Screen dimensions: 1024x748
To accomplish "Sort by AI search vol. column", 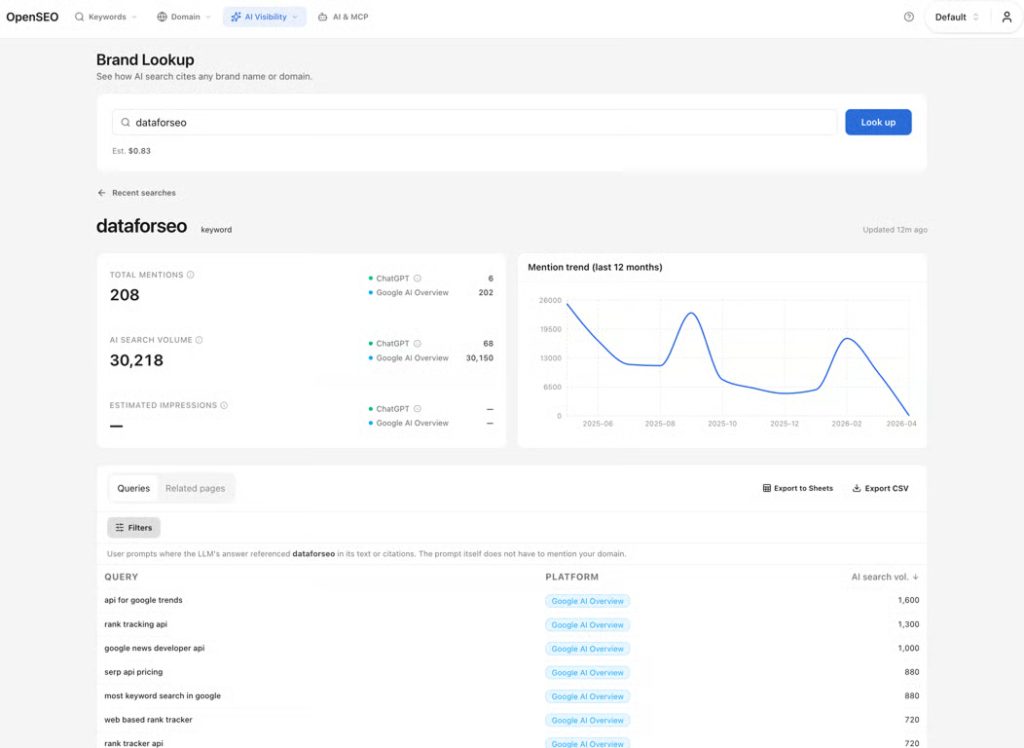I will point(884,577).
